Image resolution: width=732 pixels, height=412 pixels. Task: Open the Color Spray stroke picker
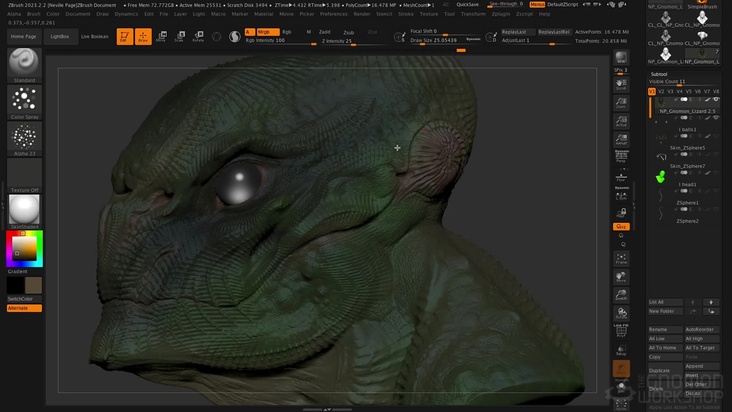pos(24,102)
